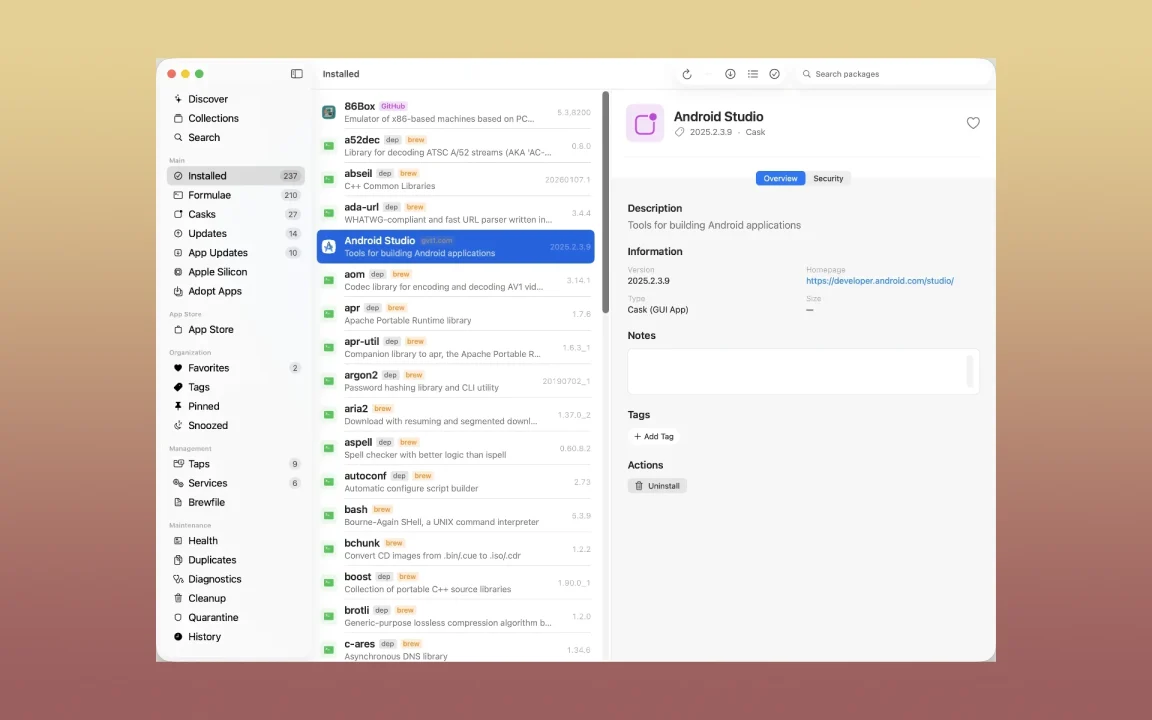This screenshot has height=720, width=1152.
Task: Click the Uninstall button
Action: [657, 486]
